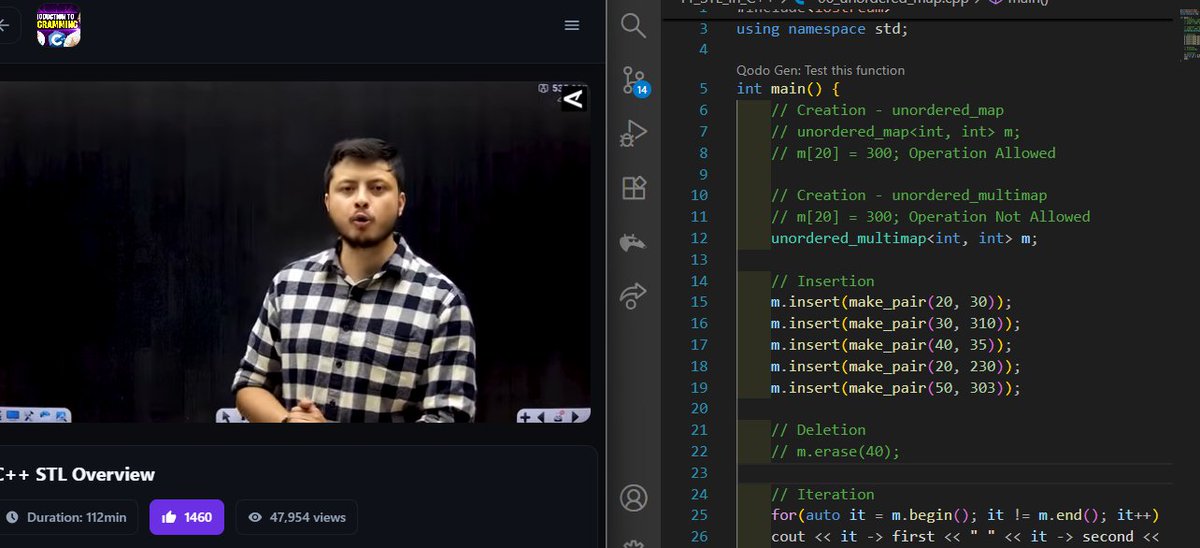Open the Extensions view
This screenshot has height=548, width=1200.
tap(635, 187)
